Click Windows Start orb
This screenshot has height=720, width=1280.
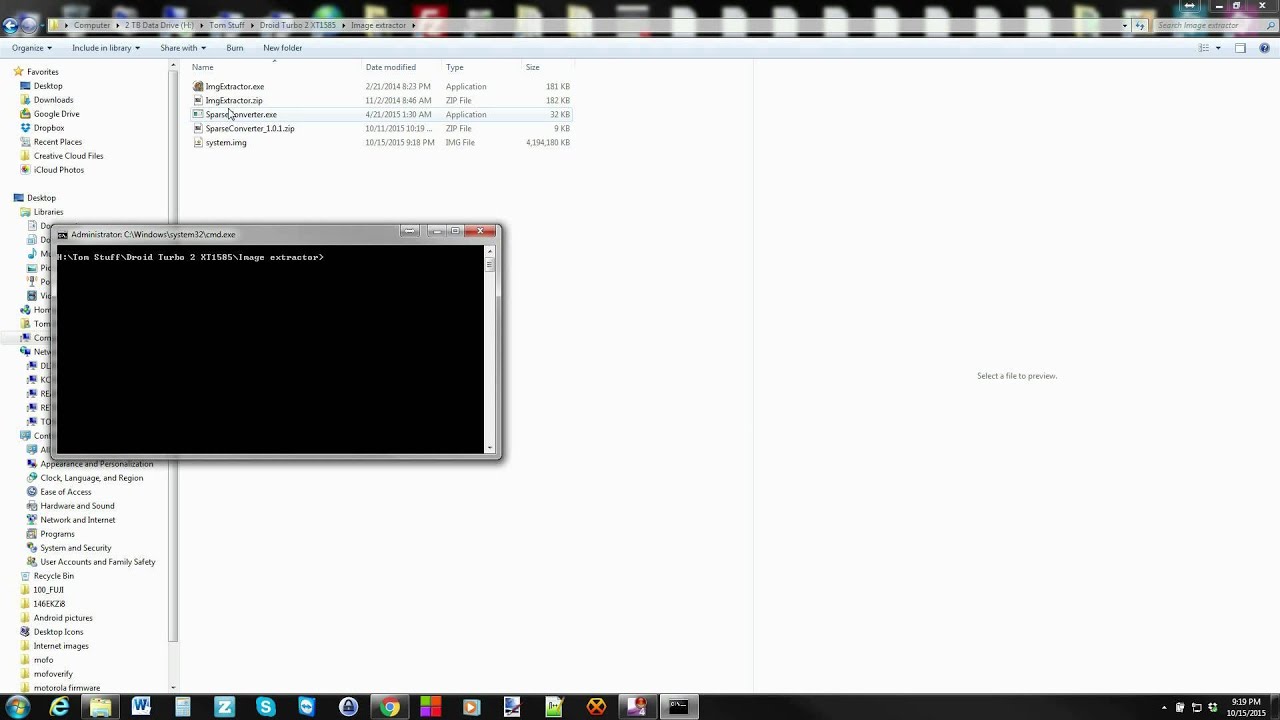coord(18,707)
